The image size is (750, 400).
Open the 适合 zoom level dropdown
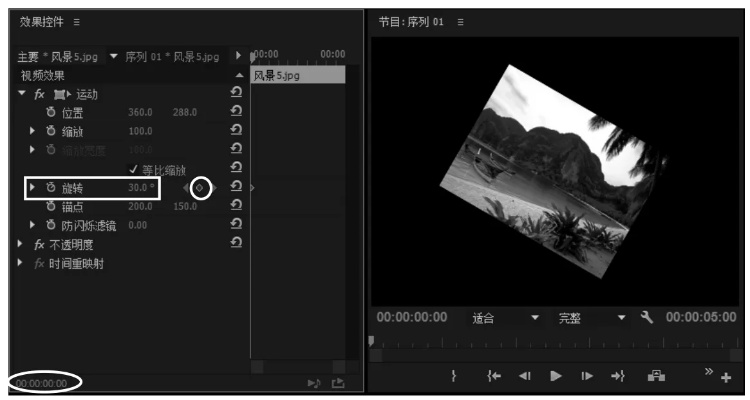tap(535, 318)
